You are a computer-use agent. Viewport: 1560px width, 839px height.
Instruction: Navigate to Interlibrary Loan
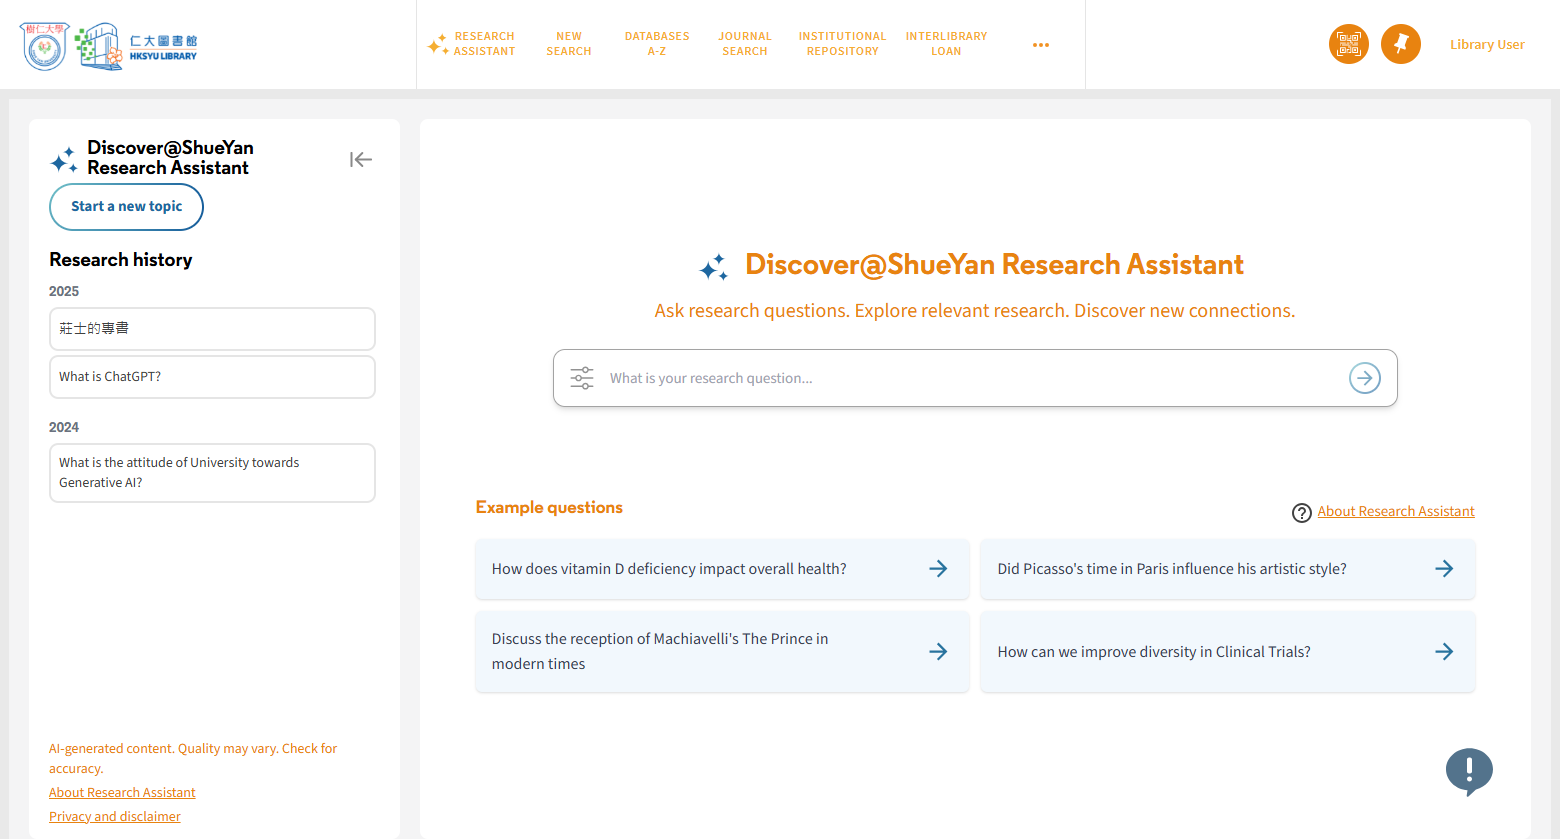[x=946, y=44]
